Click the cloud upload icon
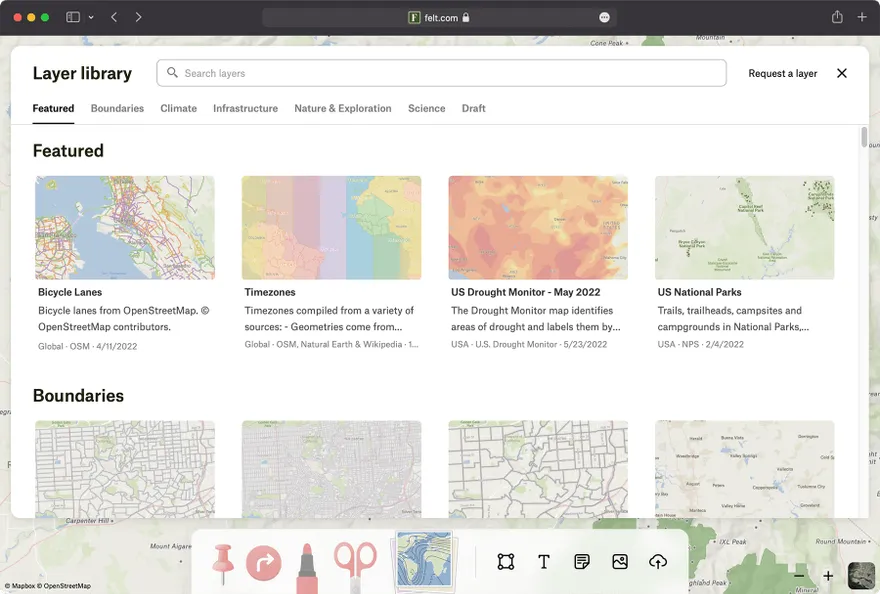This screenshot has width=880, height=594. (658, 561)
